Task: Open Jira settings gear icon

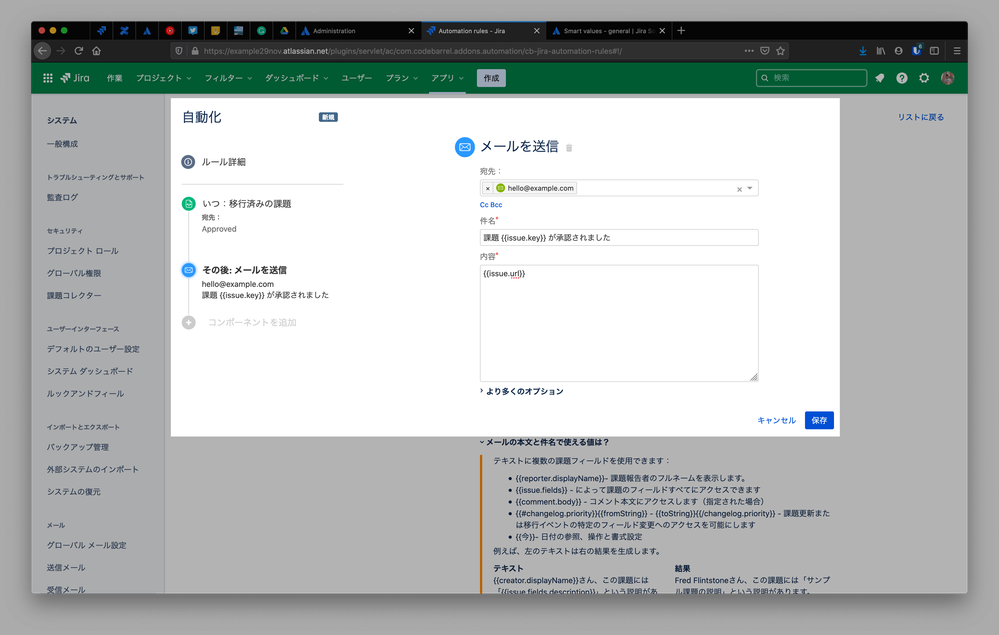Action: (924, 78)
